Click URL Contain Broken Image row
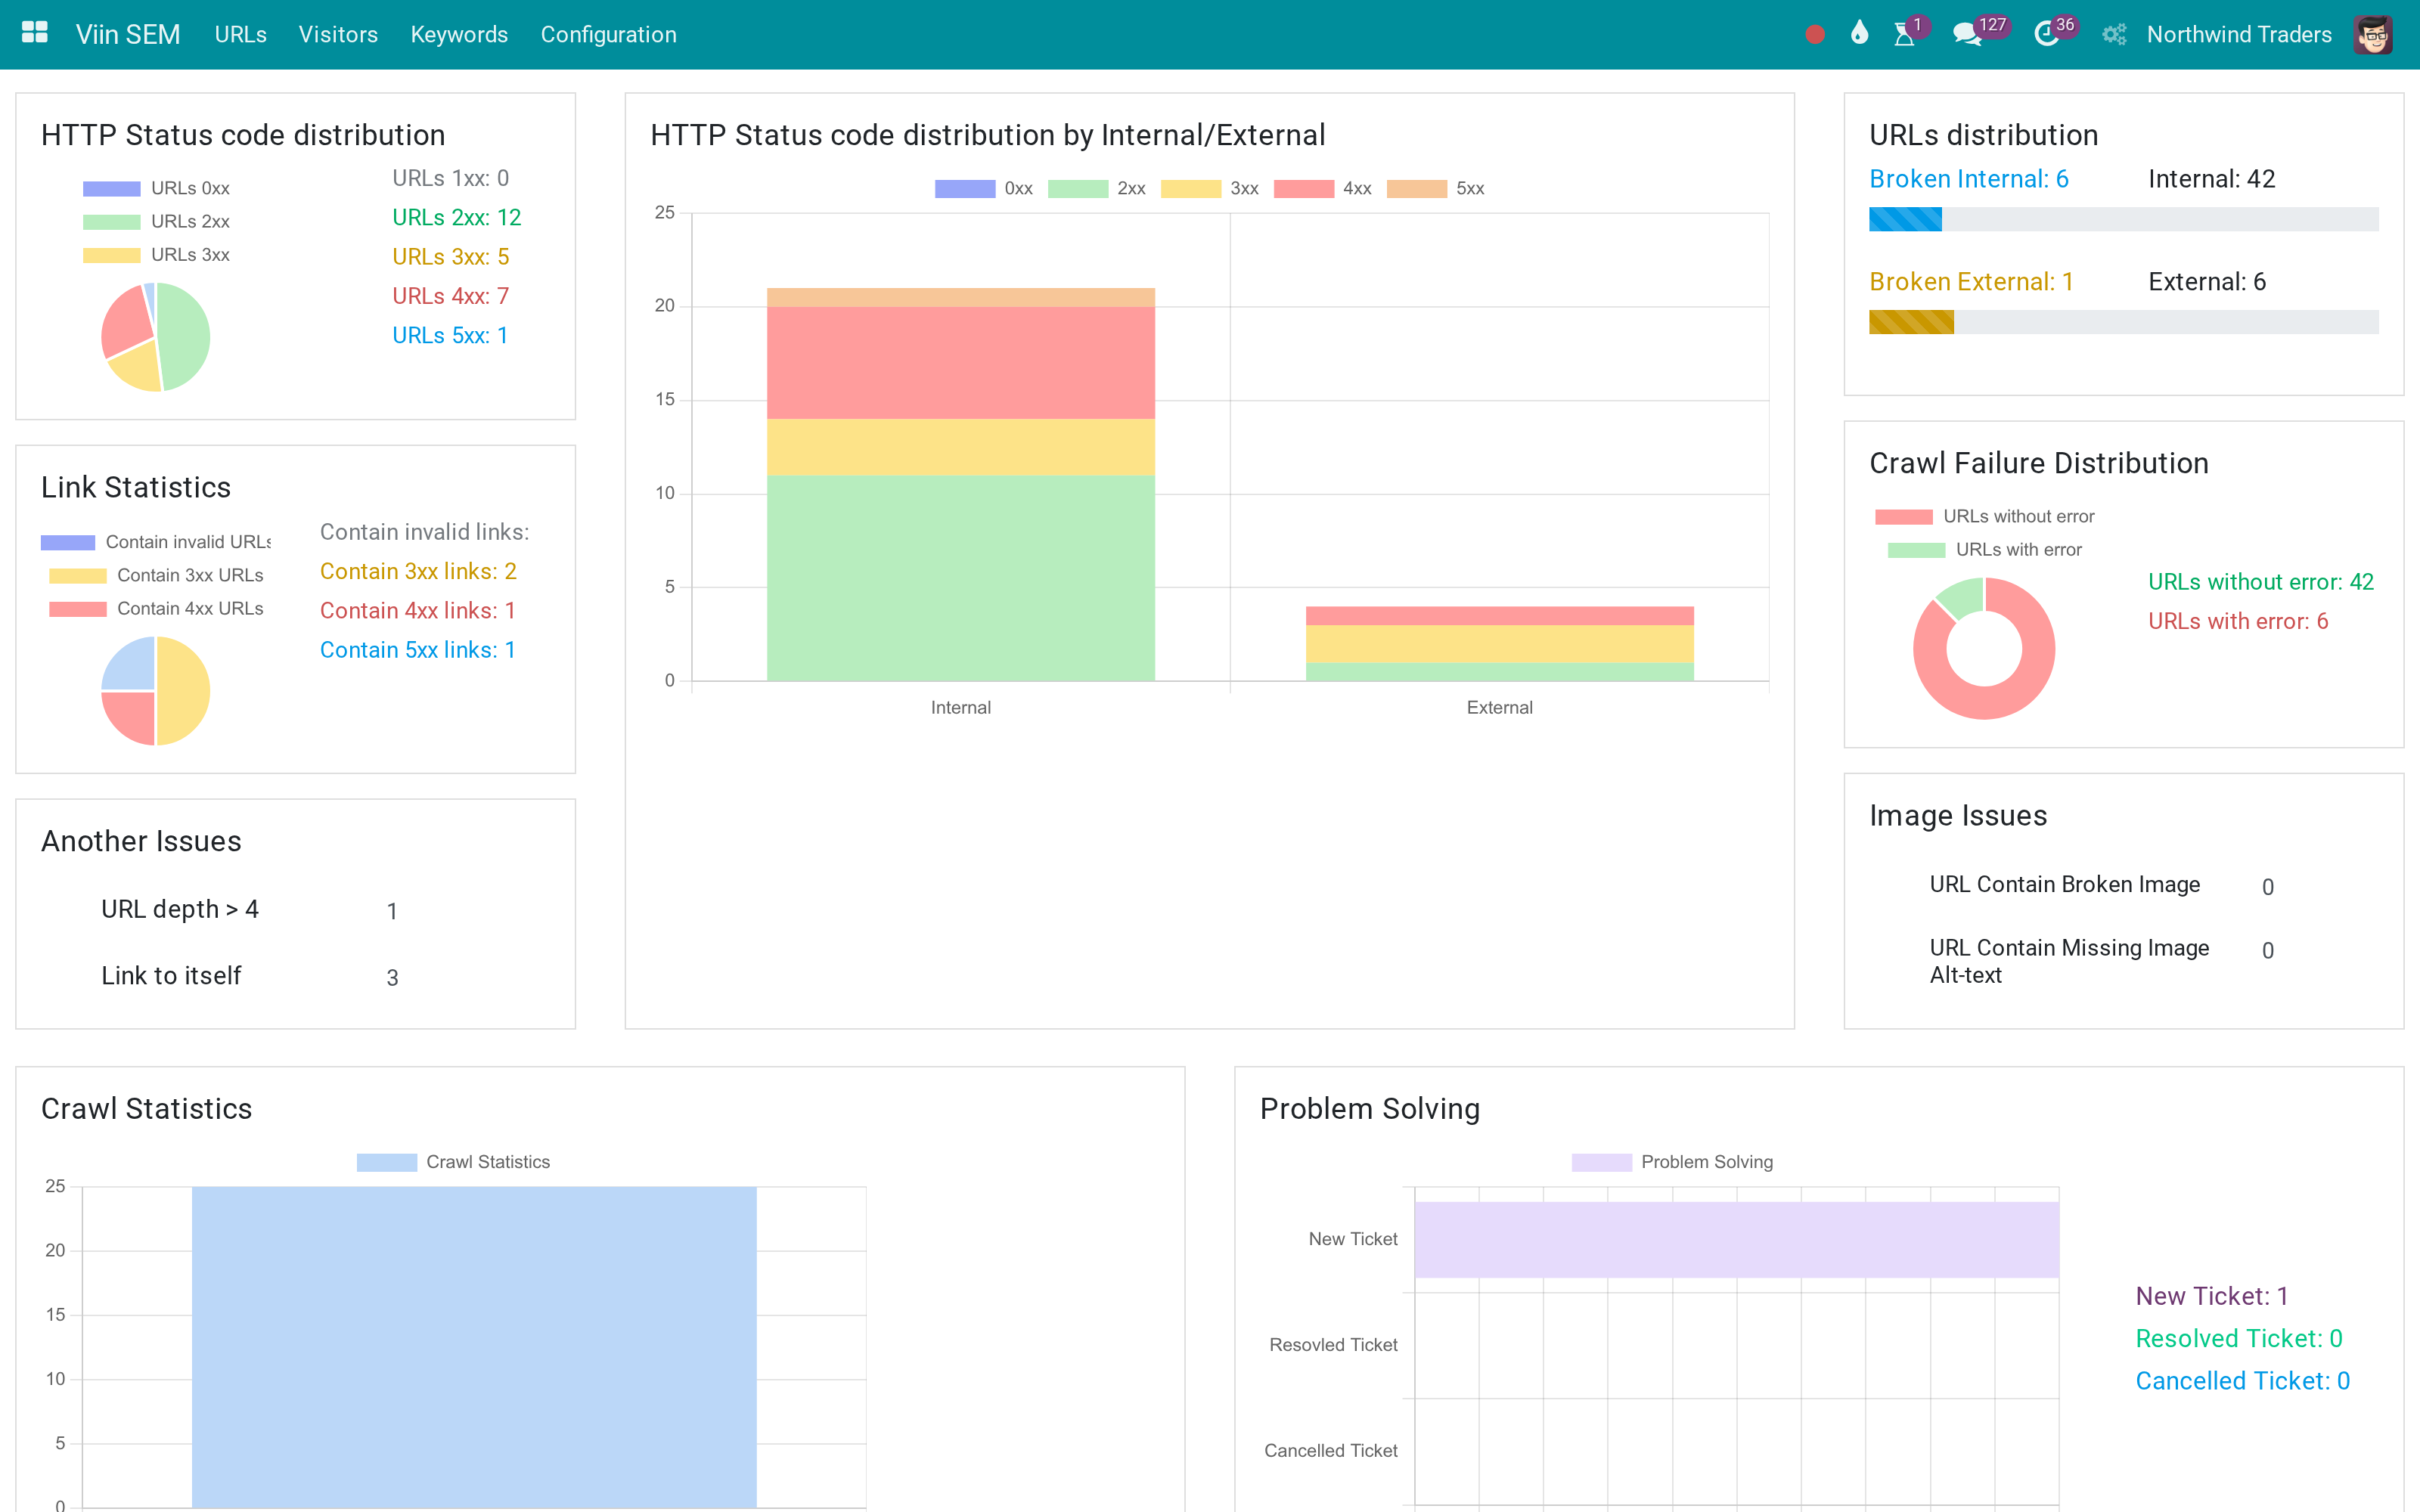Image resolution: width=2420 pixels, height=1512 pixels. tap(2102, 885)
